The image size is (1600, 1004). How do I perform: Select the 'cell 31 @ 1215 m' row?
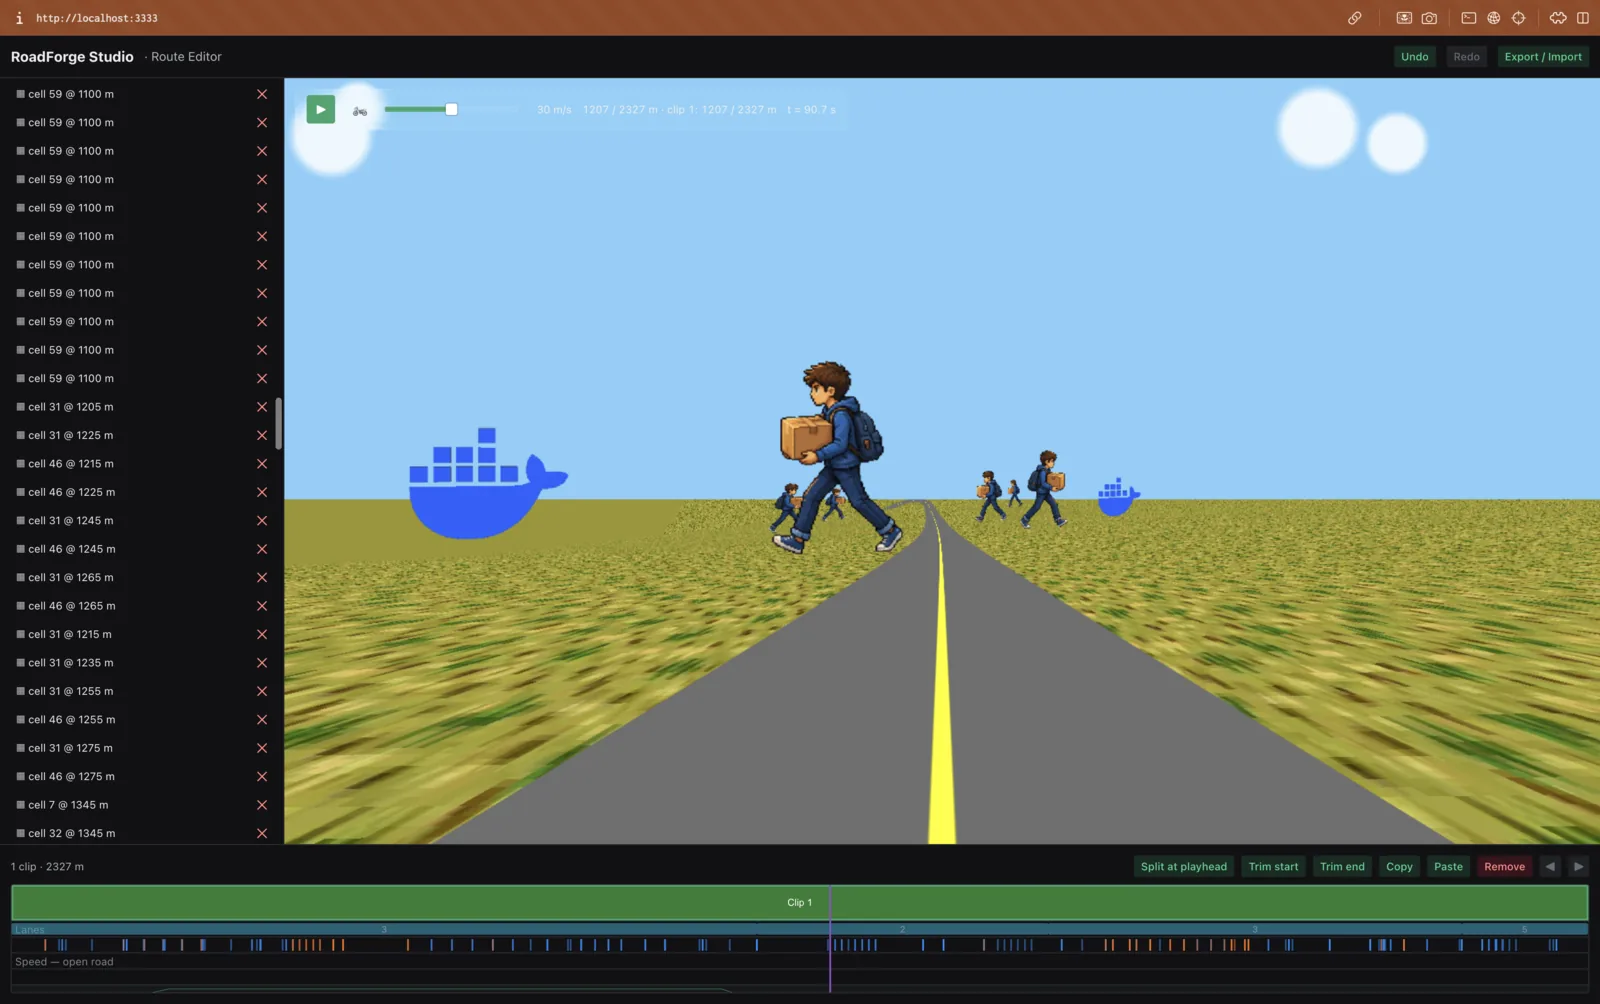pyautogui.click(x=141, y=635)
